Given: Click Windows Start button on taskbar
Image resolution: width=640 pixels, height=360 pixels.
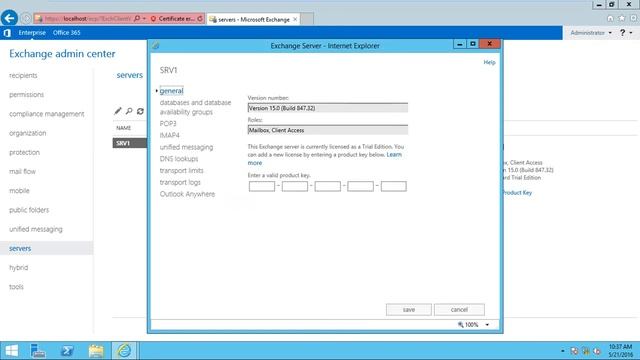Looking at the screenshot, I should point(11,351).
